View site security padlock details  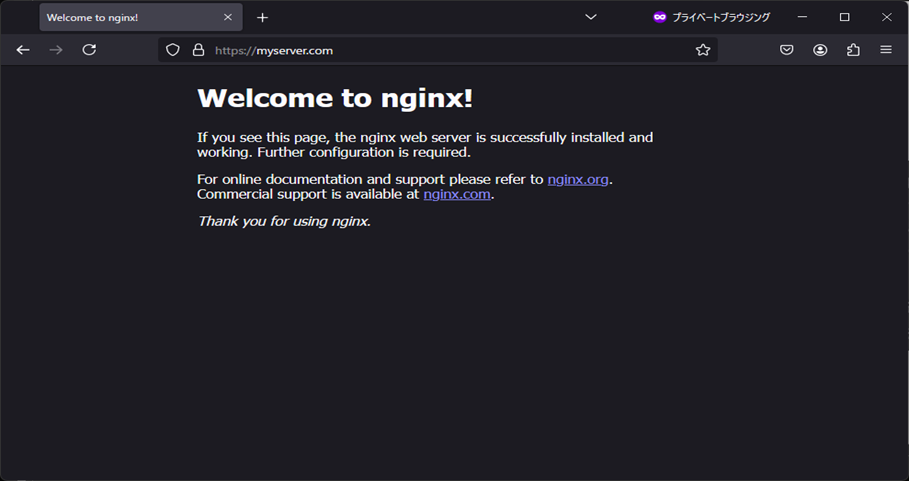tap(198, 50)
